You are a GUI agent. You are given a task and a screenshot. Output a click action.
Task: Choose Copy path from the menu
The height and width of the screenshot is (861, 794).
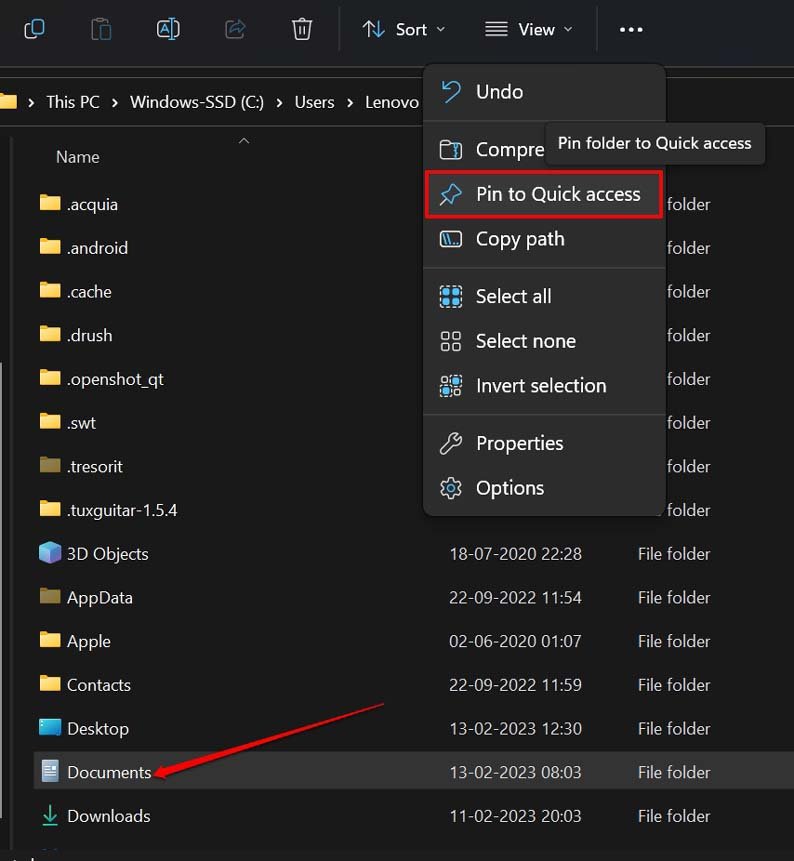click(519, 239)
